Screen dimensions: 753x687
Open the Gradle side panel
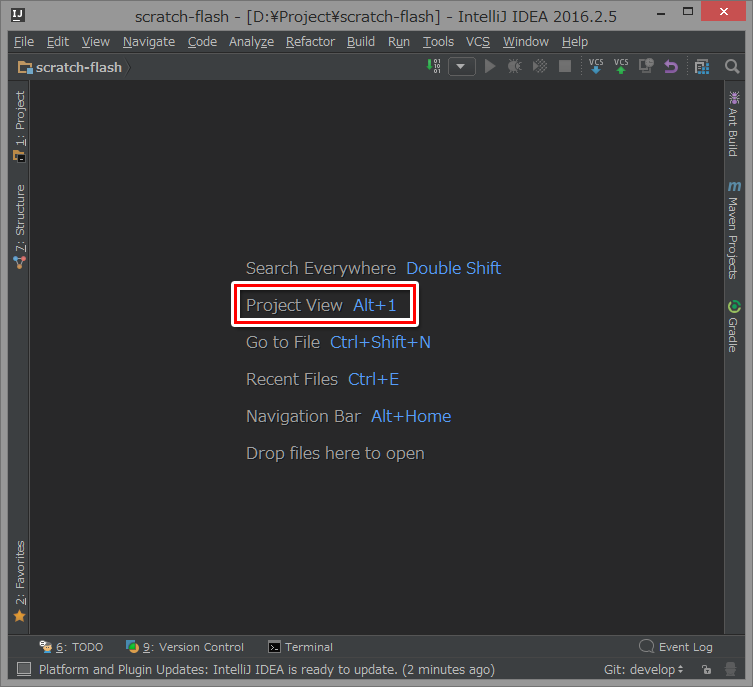[733, 326]
